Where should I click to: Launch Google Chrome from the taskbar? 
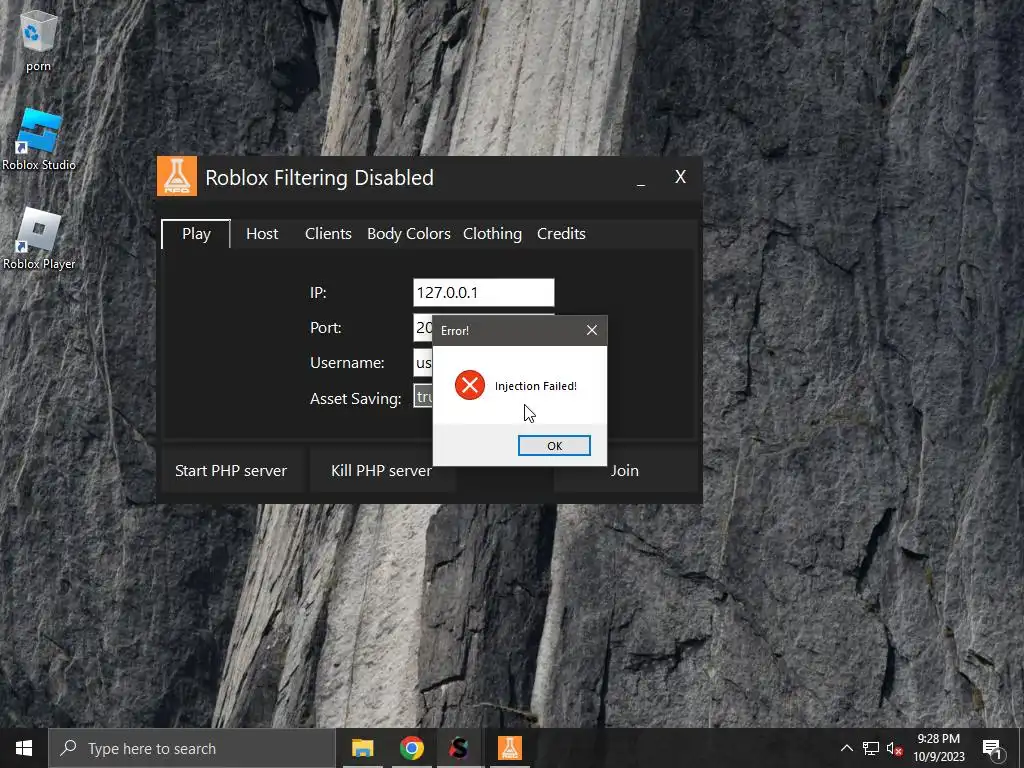coord(411,748)
